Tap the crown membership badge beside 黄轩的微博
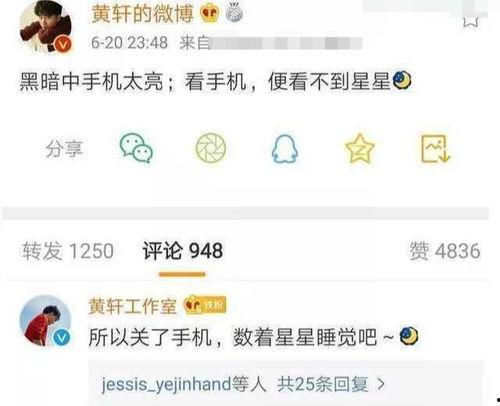The width and height of the screenshot is (500, 406). click(209, 14)
